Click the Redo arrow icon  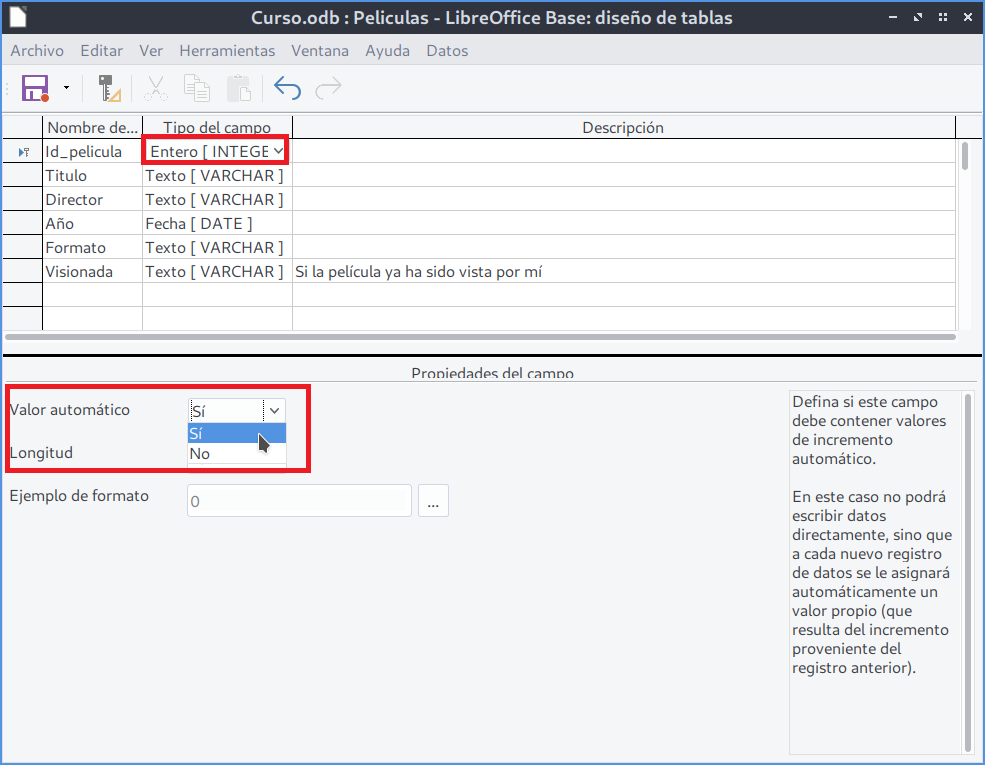click(328, 88)
